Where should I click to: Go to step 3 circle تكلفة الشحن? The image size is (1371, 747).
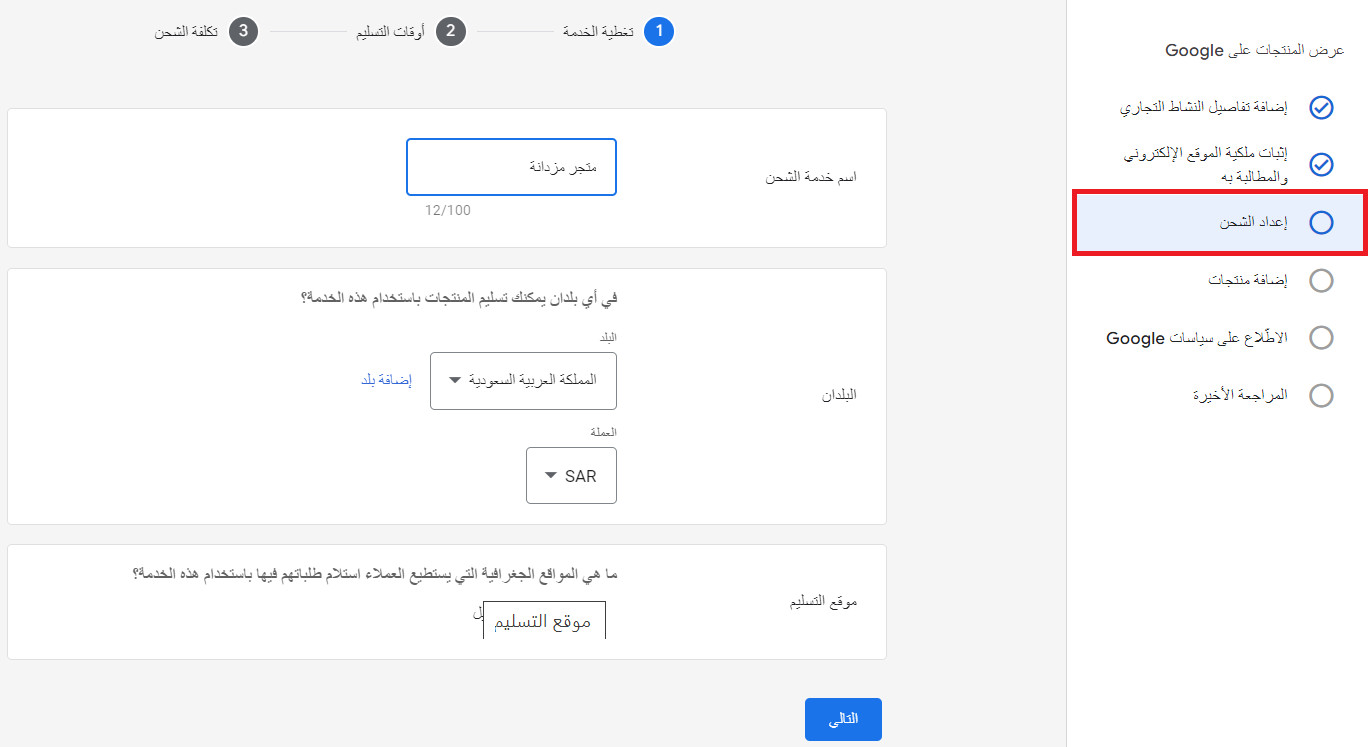coord(243,31)
